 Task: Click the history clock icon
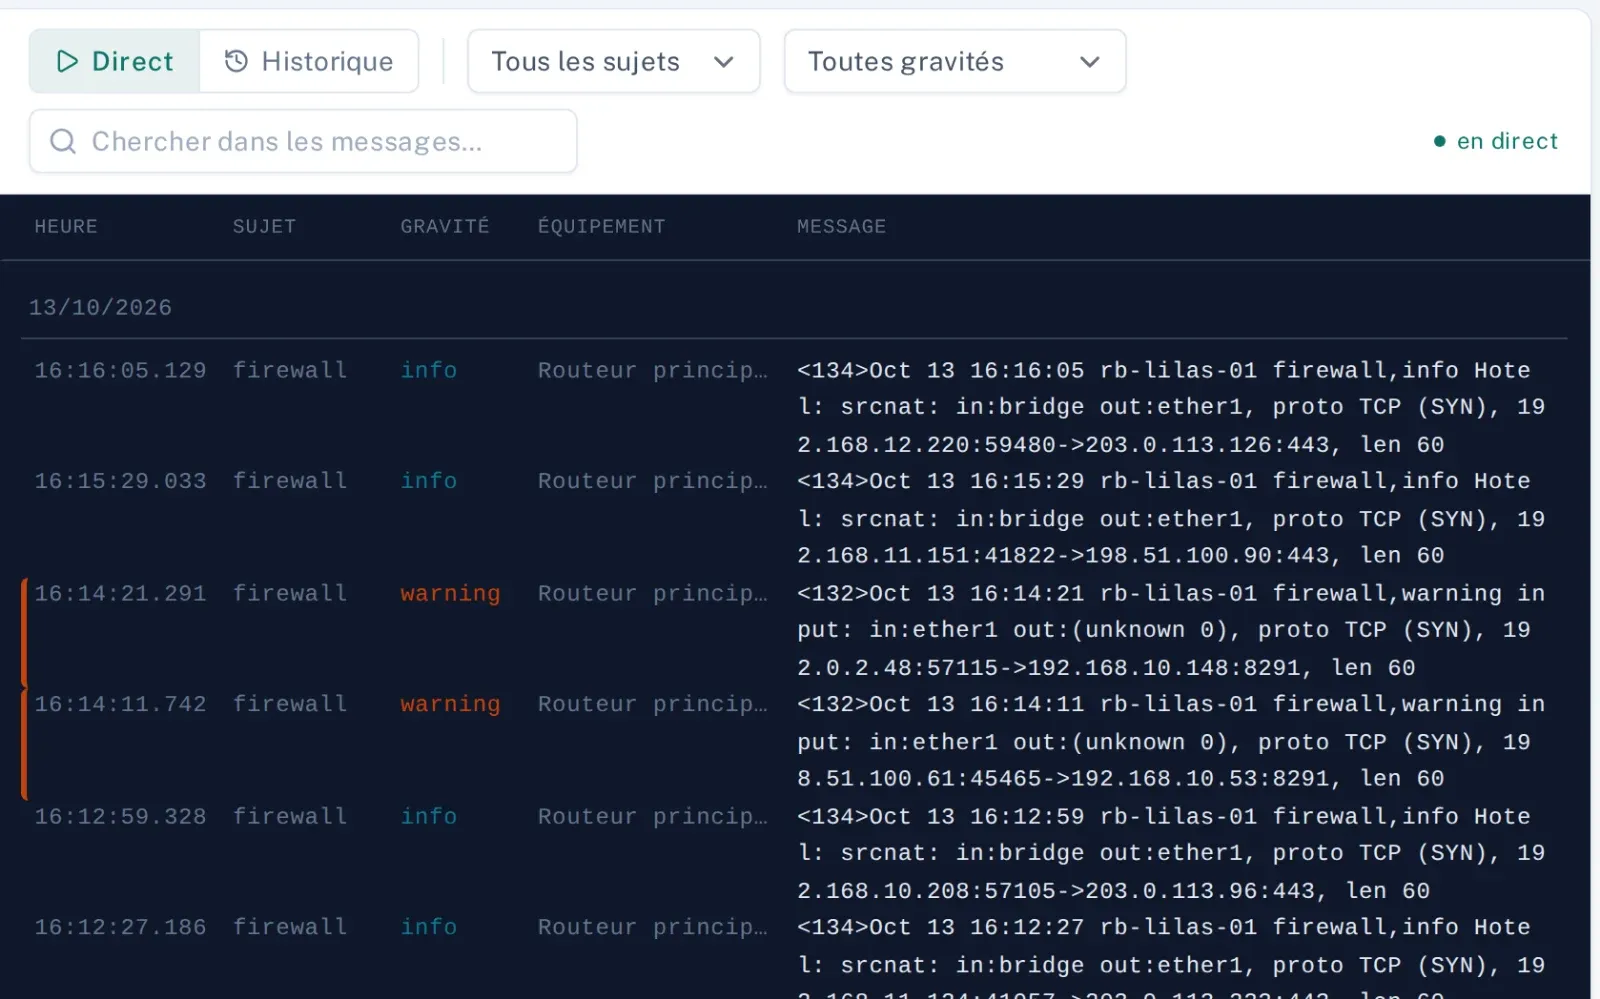point(236,61)
